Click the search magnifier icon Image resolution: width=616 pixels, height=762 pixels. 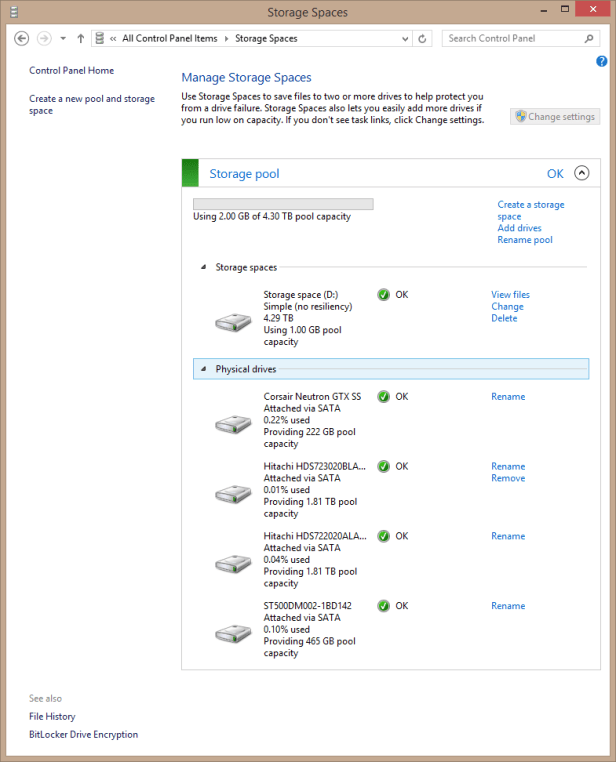tap(589, 39)
